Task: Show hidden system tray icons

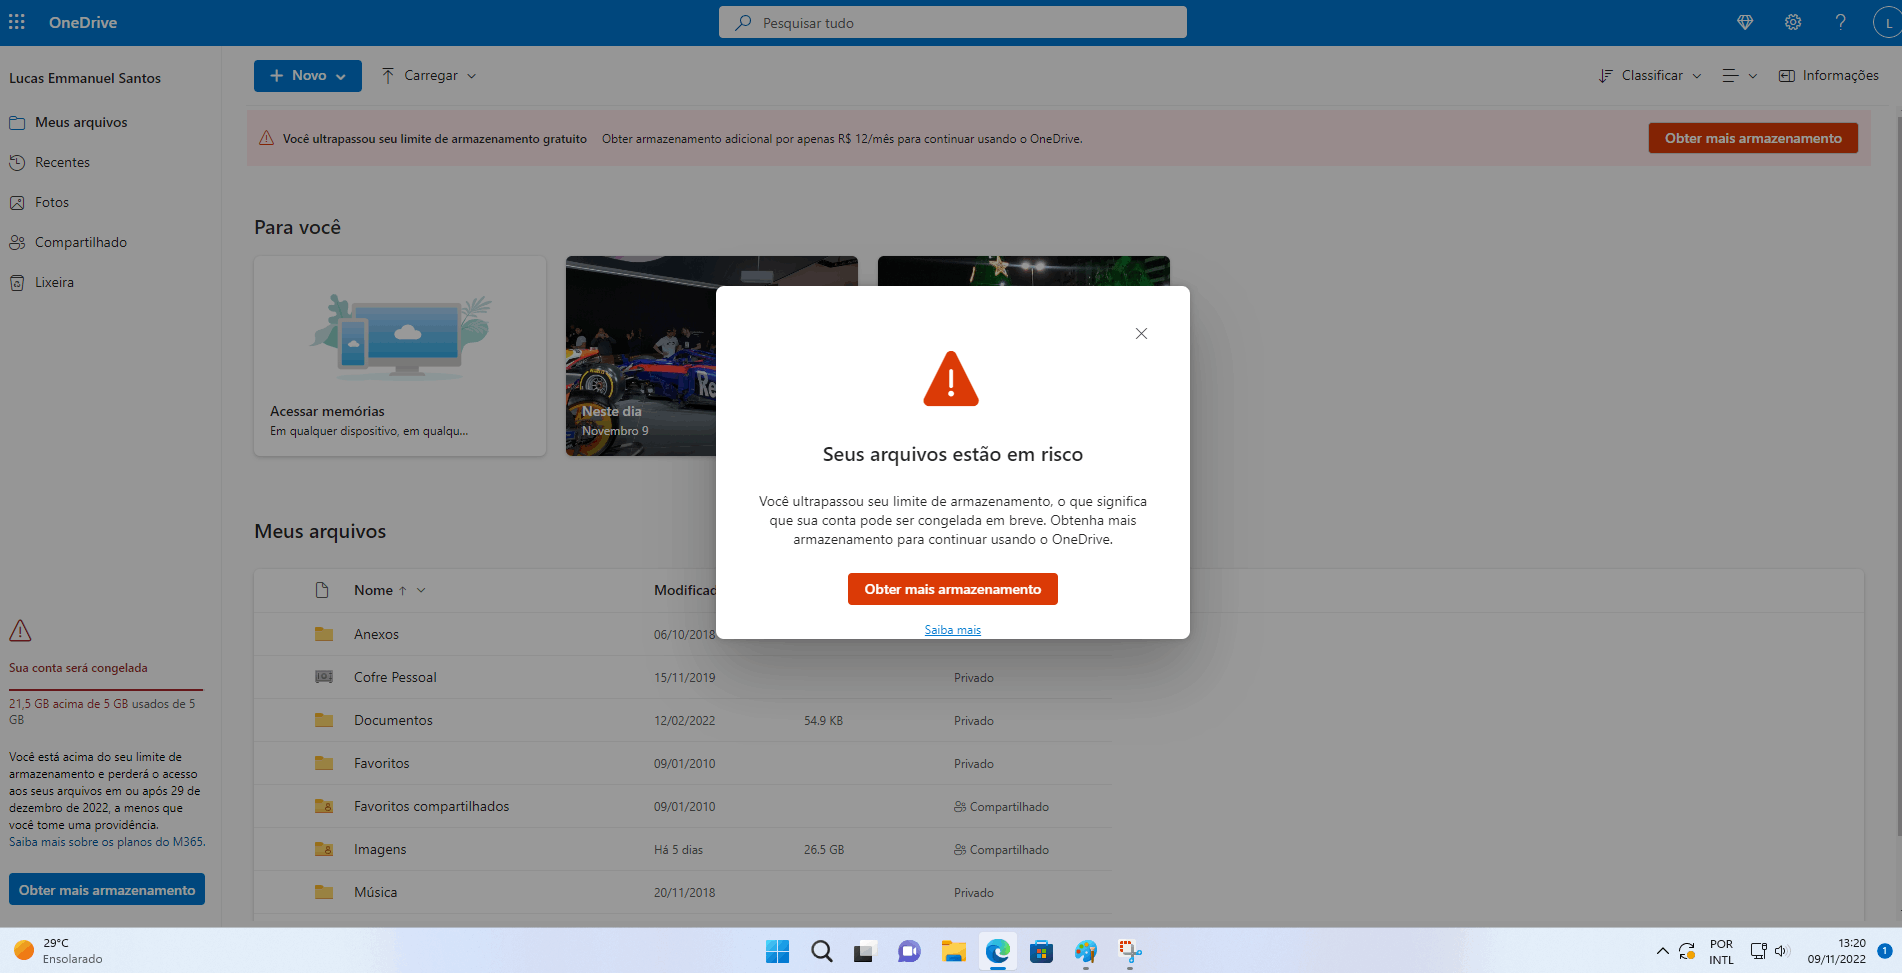Action: (1662, 951)
